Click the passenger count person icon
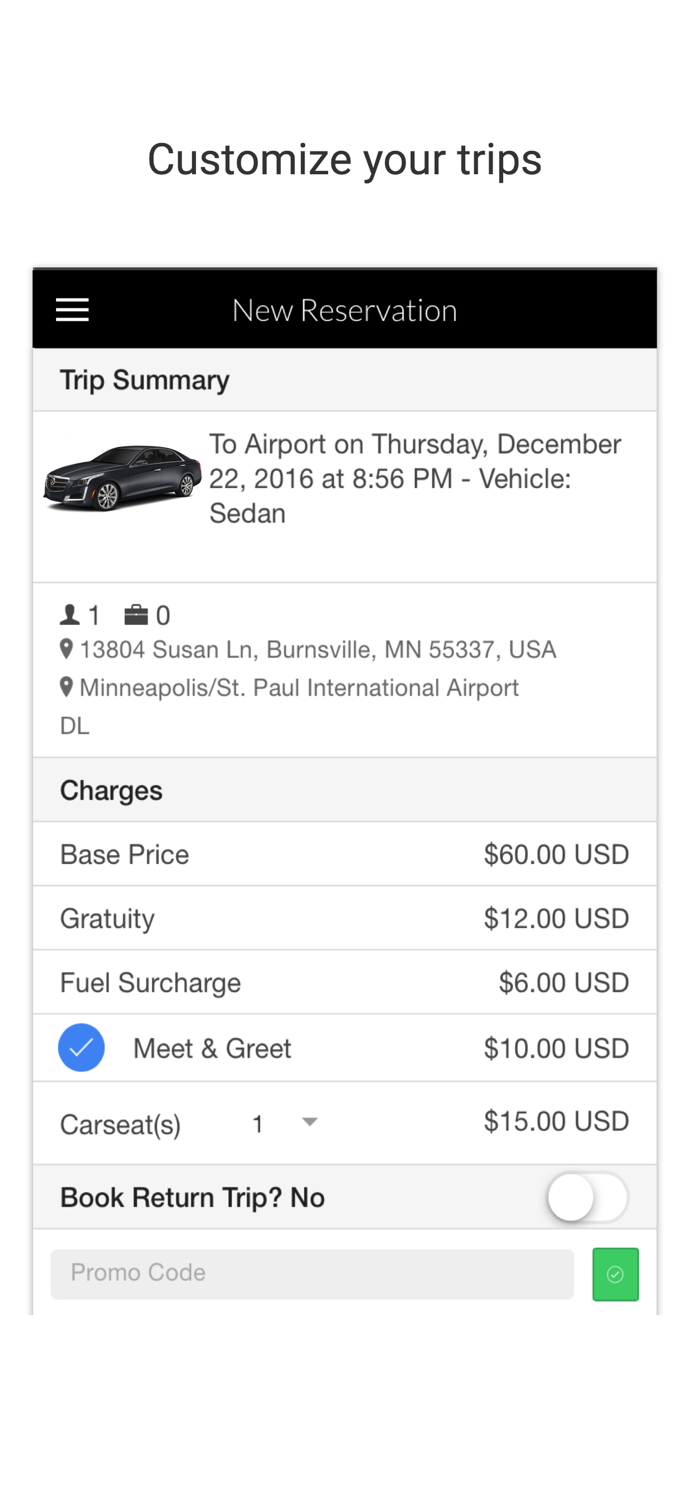The height and width of the screenshot is (1500, 693). tap(69, 614)
